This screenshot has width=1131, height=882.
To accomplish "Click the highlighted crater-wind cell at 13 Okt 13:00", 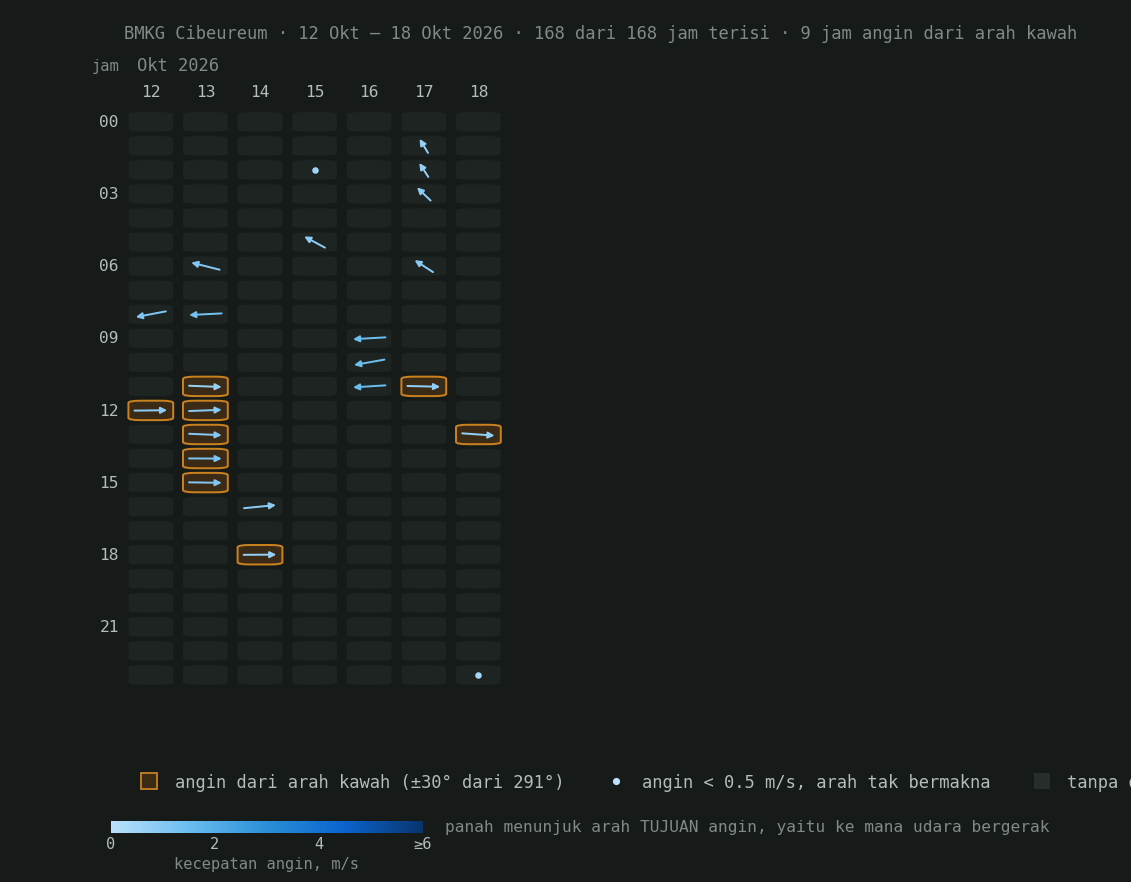I will [206, 435].
